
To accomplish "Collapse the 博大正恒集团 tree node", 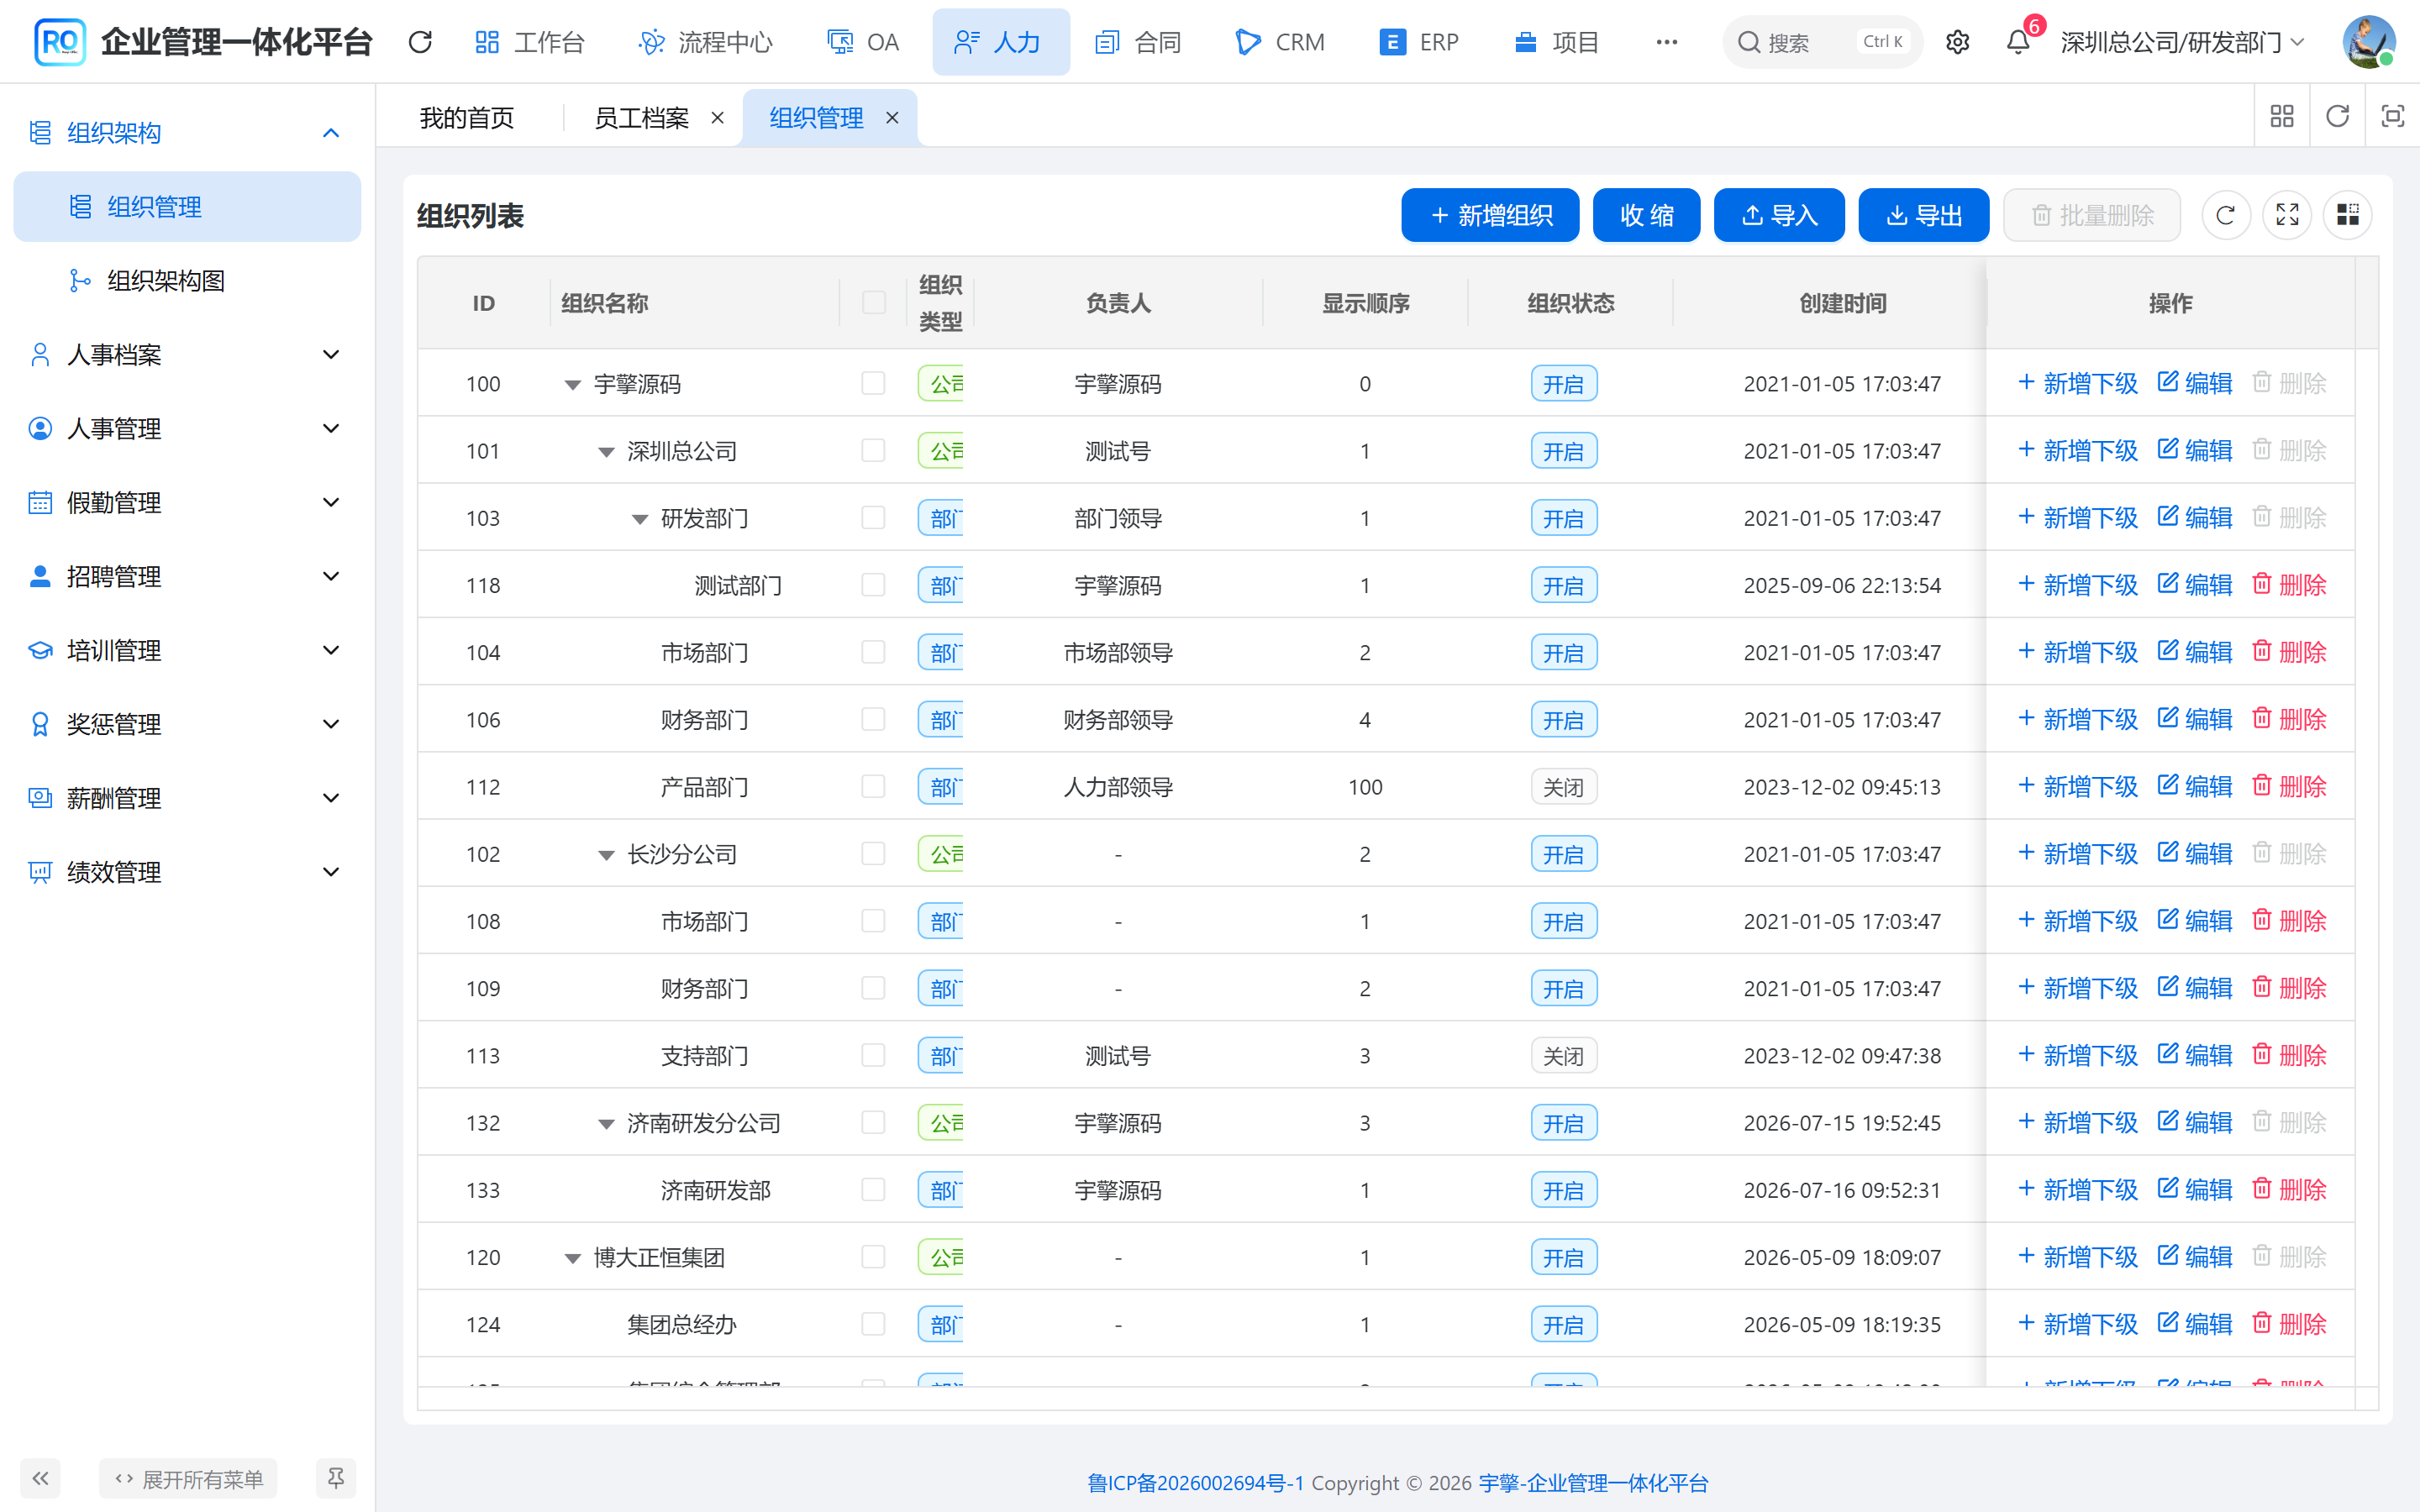I will point(572,1258).
